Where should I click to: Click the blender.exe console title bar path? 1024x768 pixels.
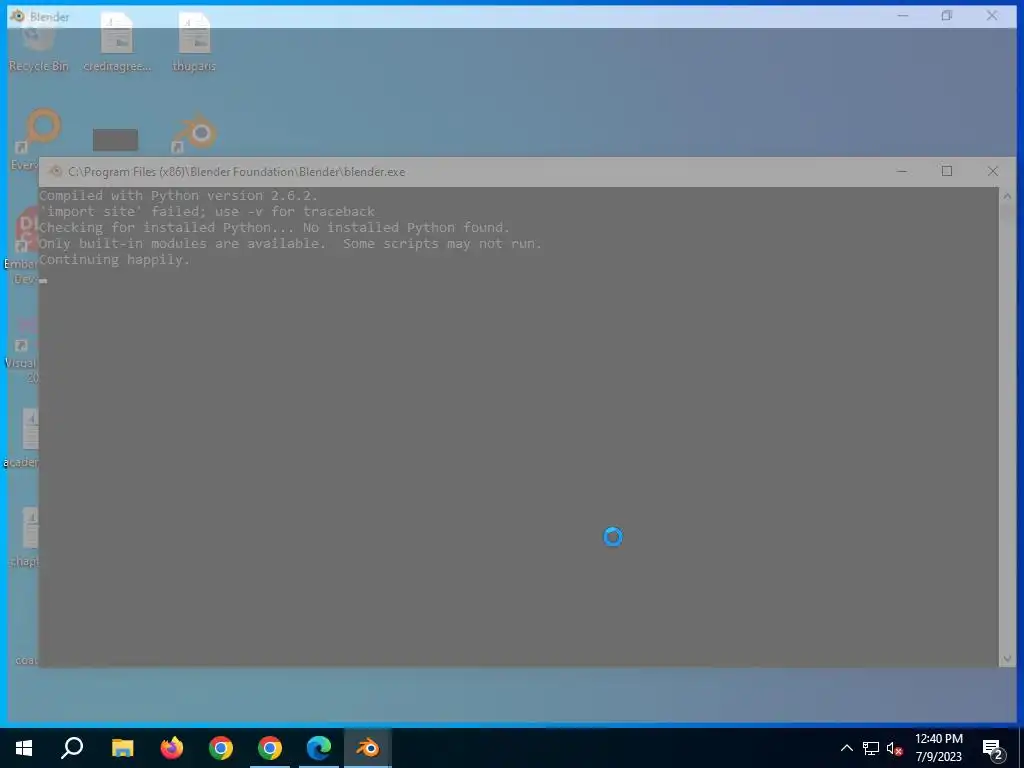[236, 172]
